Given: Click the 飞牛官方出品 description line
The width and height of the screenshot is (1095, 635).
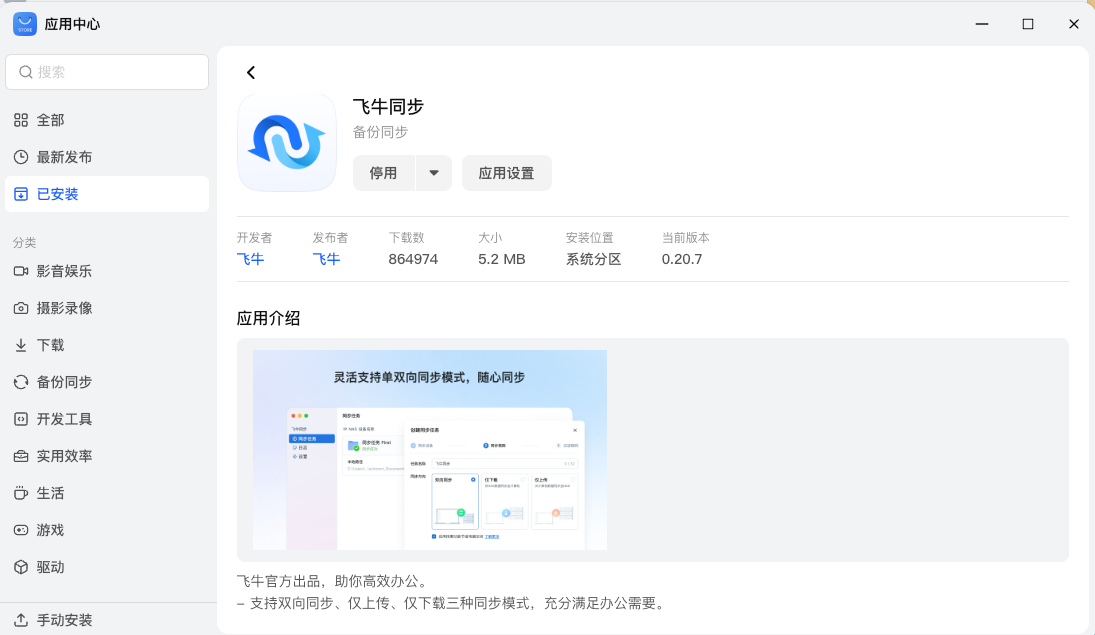Looking at the screenshot, I should 333,581.
